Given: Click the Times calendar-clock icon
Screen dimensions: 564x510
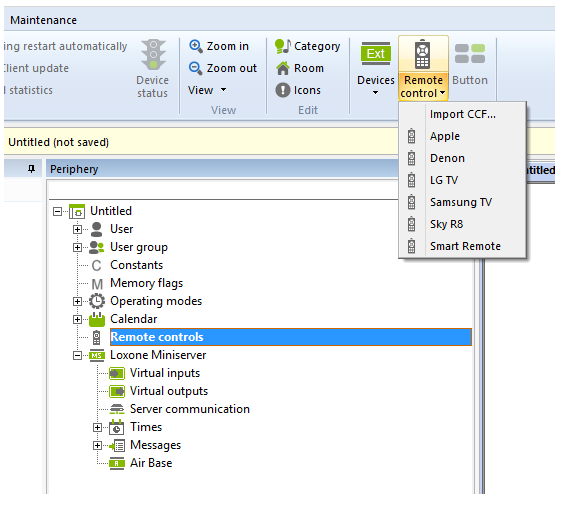Looking at the screenshot, I should pyautogui.click(x=117, y=427).
